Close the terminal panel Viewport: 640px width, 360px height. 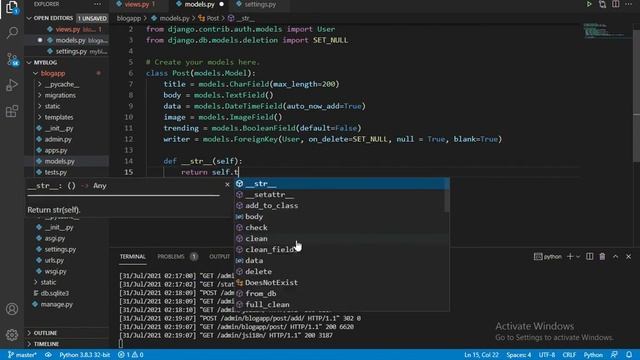(628, 256)
